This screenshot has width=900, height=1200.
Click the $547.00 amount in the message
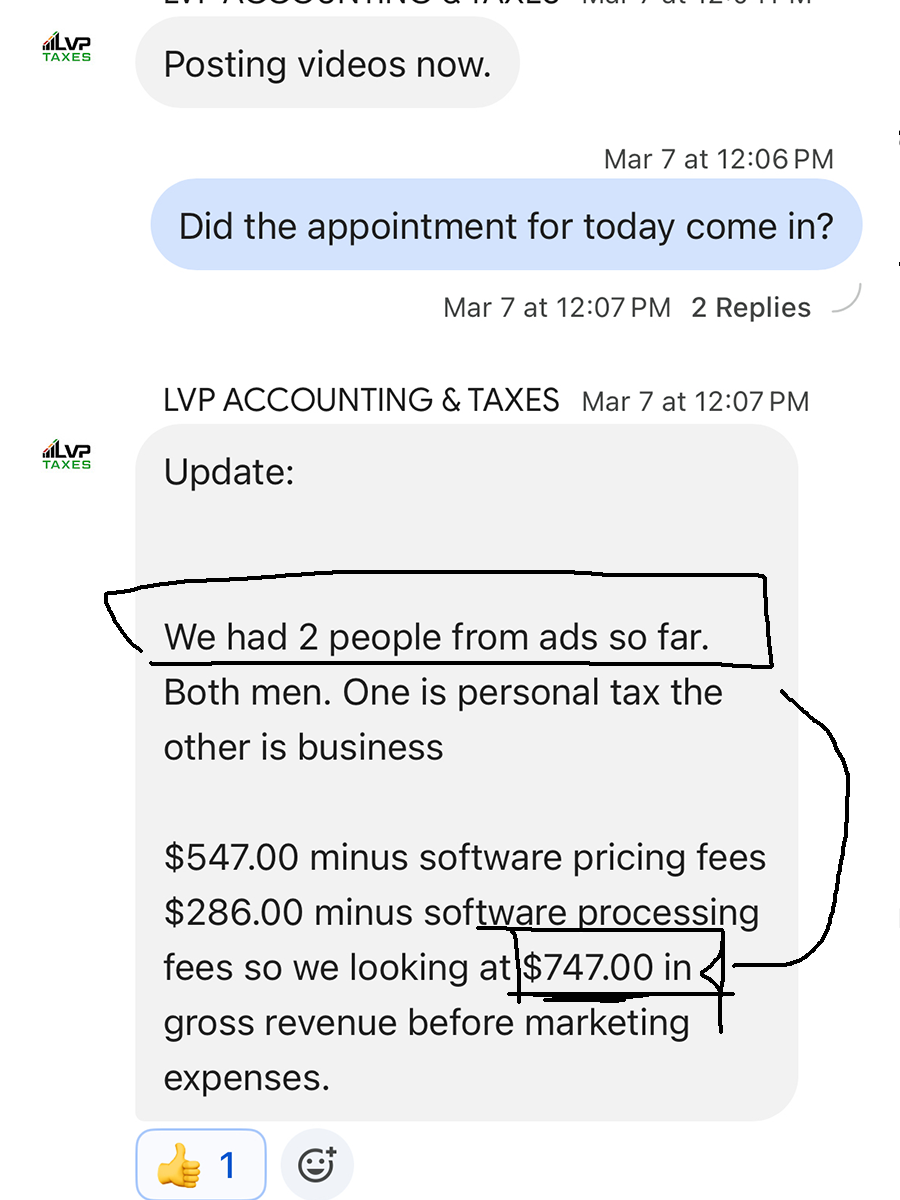pos(230,858)
